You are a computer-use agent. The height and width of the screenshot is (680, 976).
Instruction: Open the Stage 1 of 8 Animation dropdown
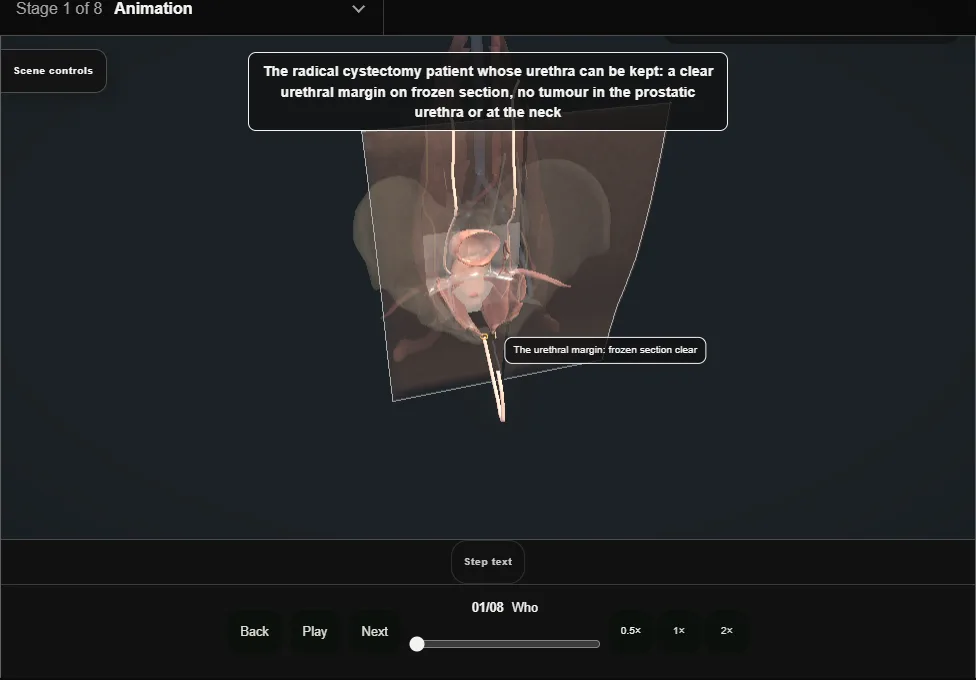(191, 9)
